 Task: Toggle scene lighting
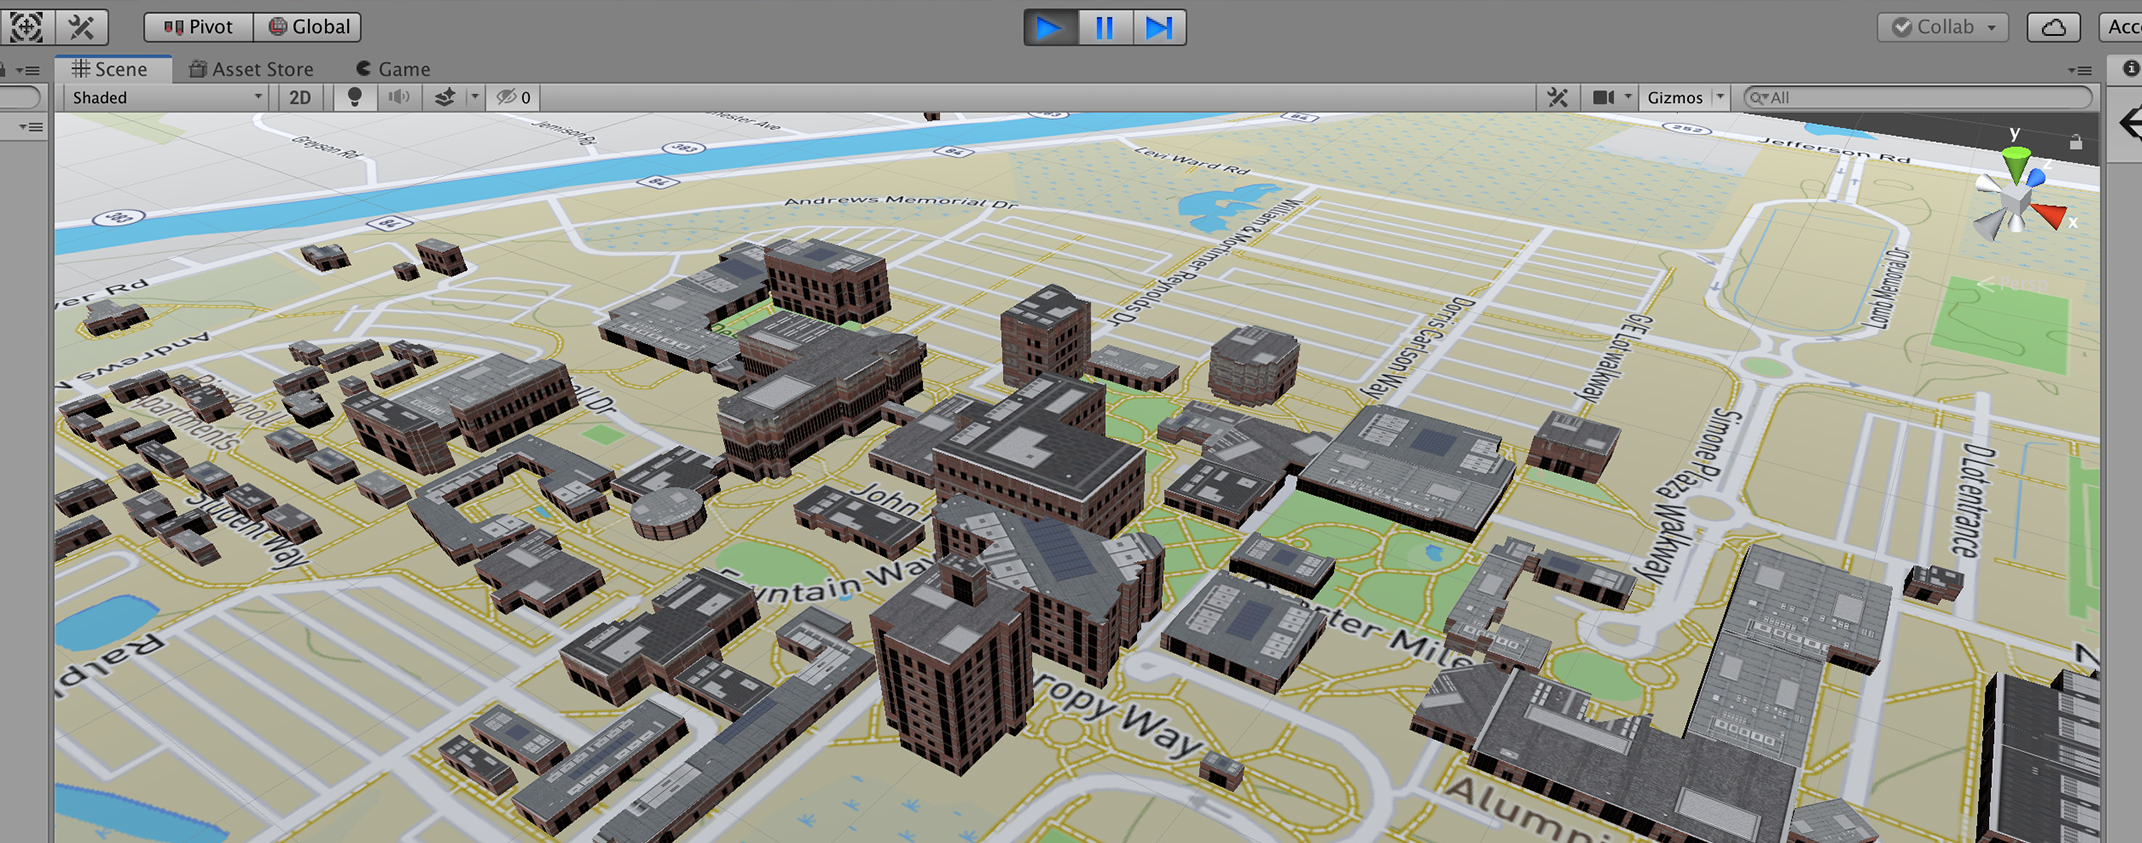click(354, 97)
